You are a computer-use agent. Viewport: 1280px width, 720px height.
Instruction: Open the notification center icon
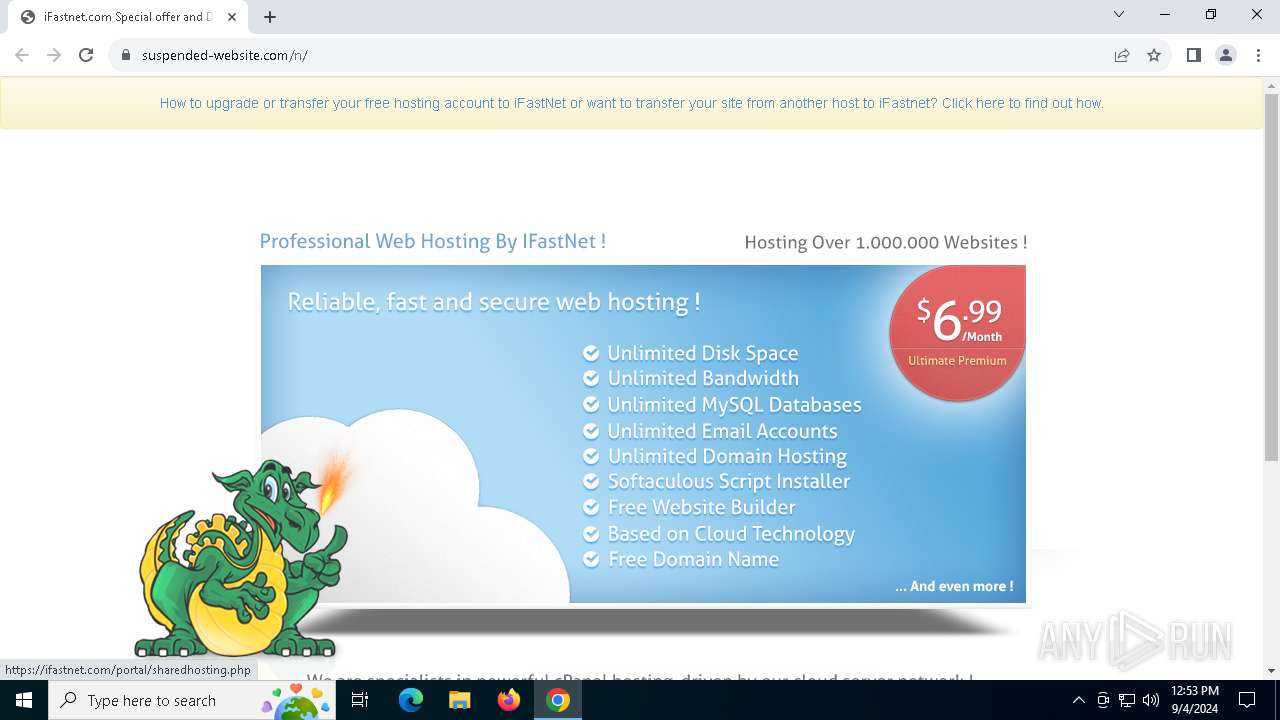[x=1247, y=700]
